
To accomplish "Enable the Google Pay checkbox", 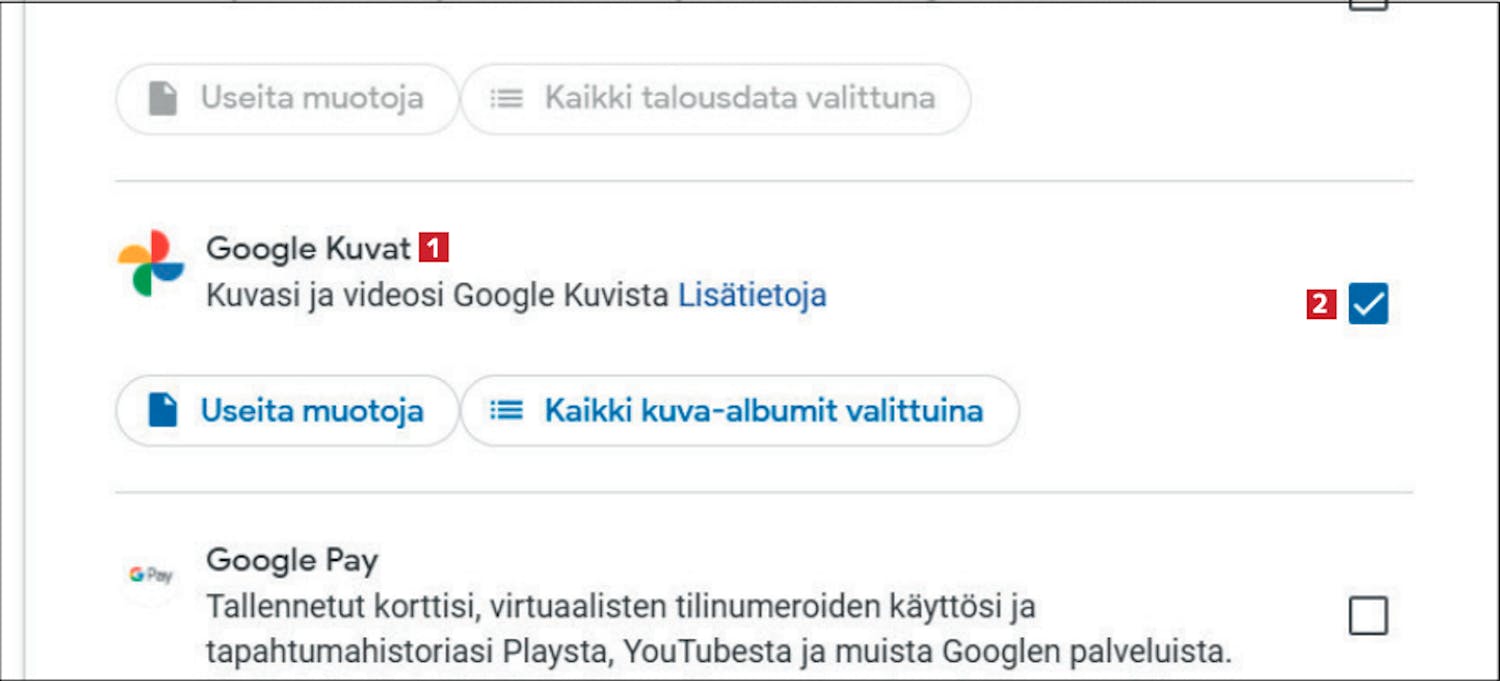I will (x=1368, y=615).
